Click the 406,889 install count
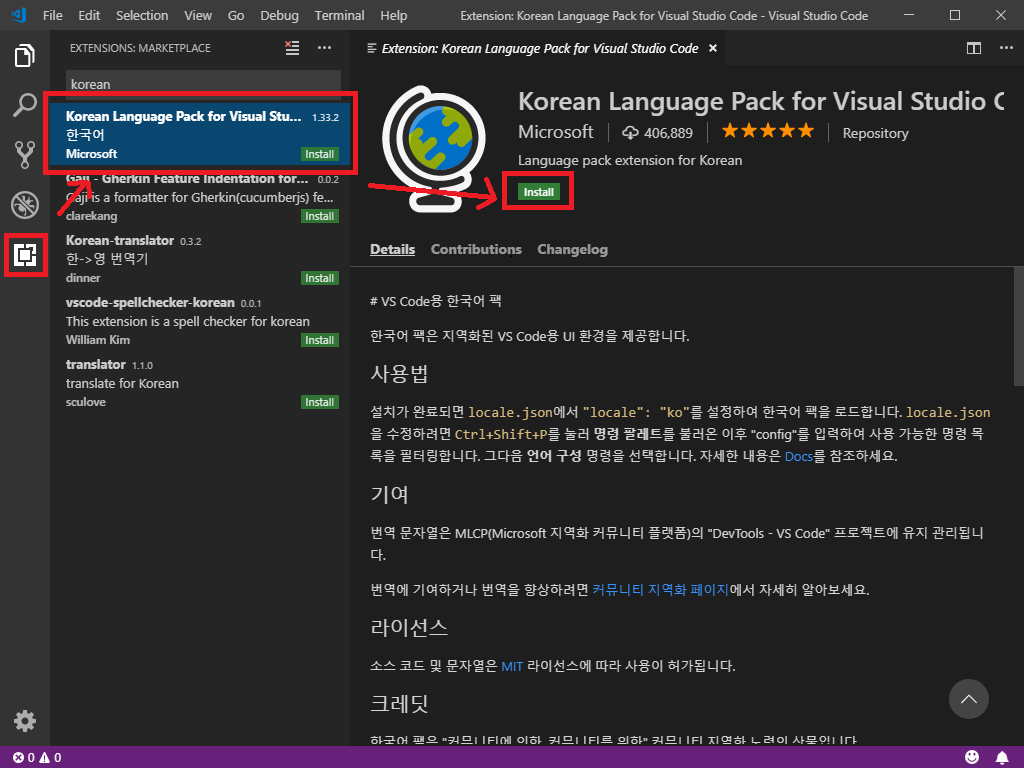Viewport: 1024px width, 768px height. coord(657,133)
